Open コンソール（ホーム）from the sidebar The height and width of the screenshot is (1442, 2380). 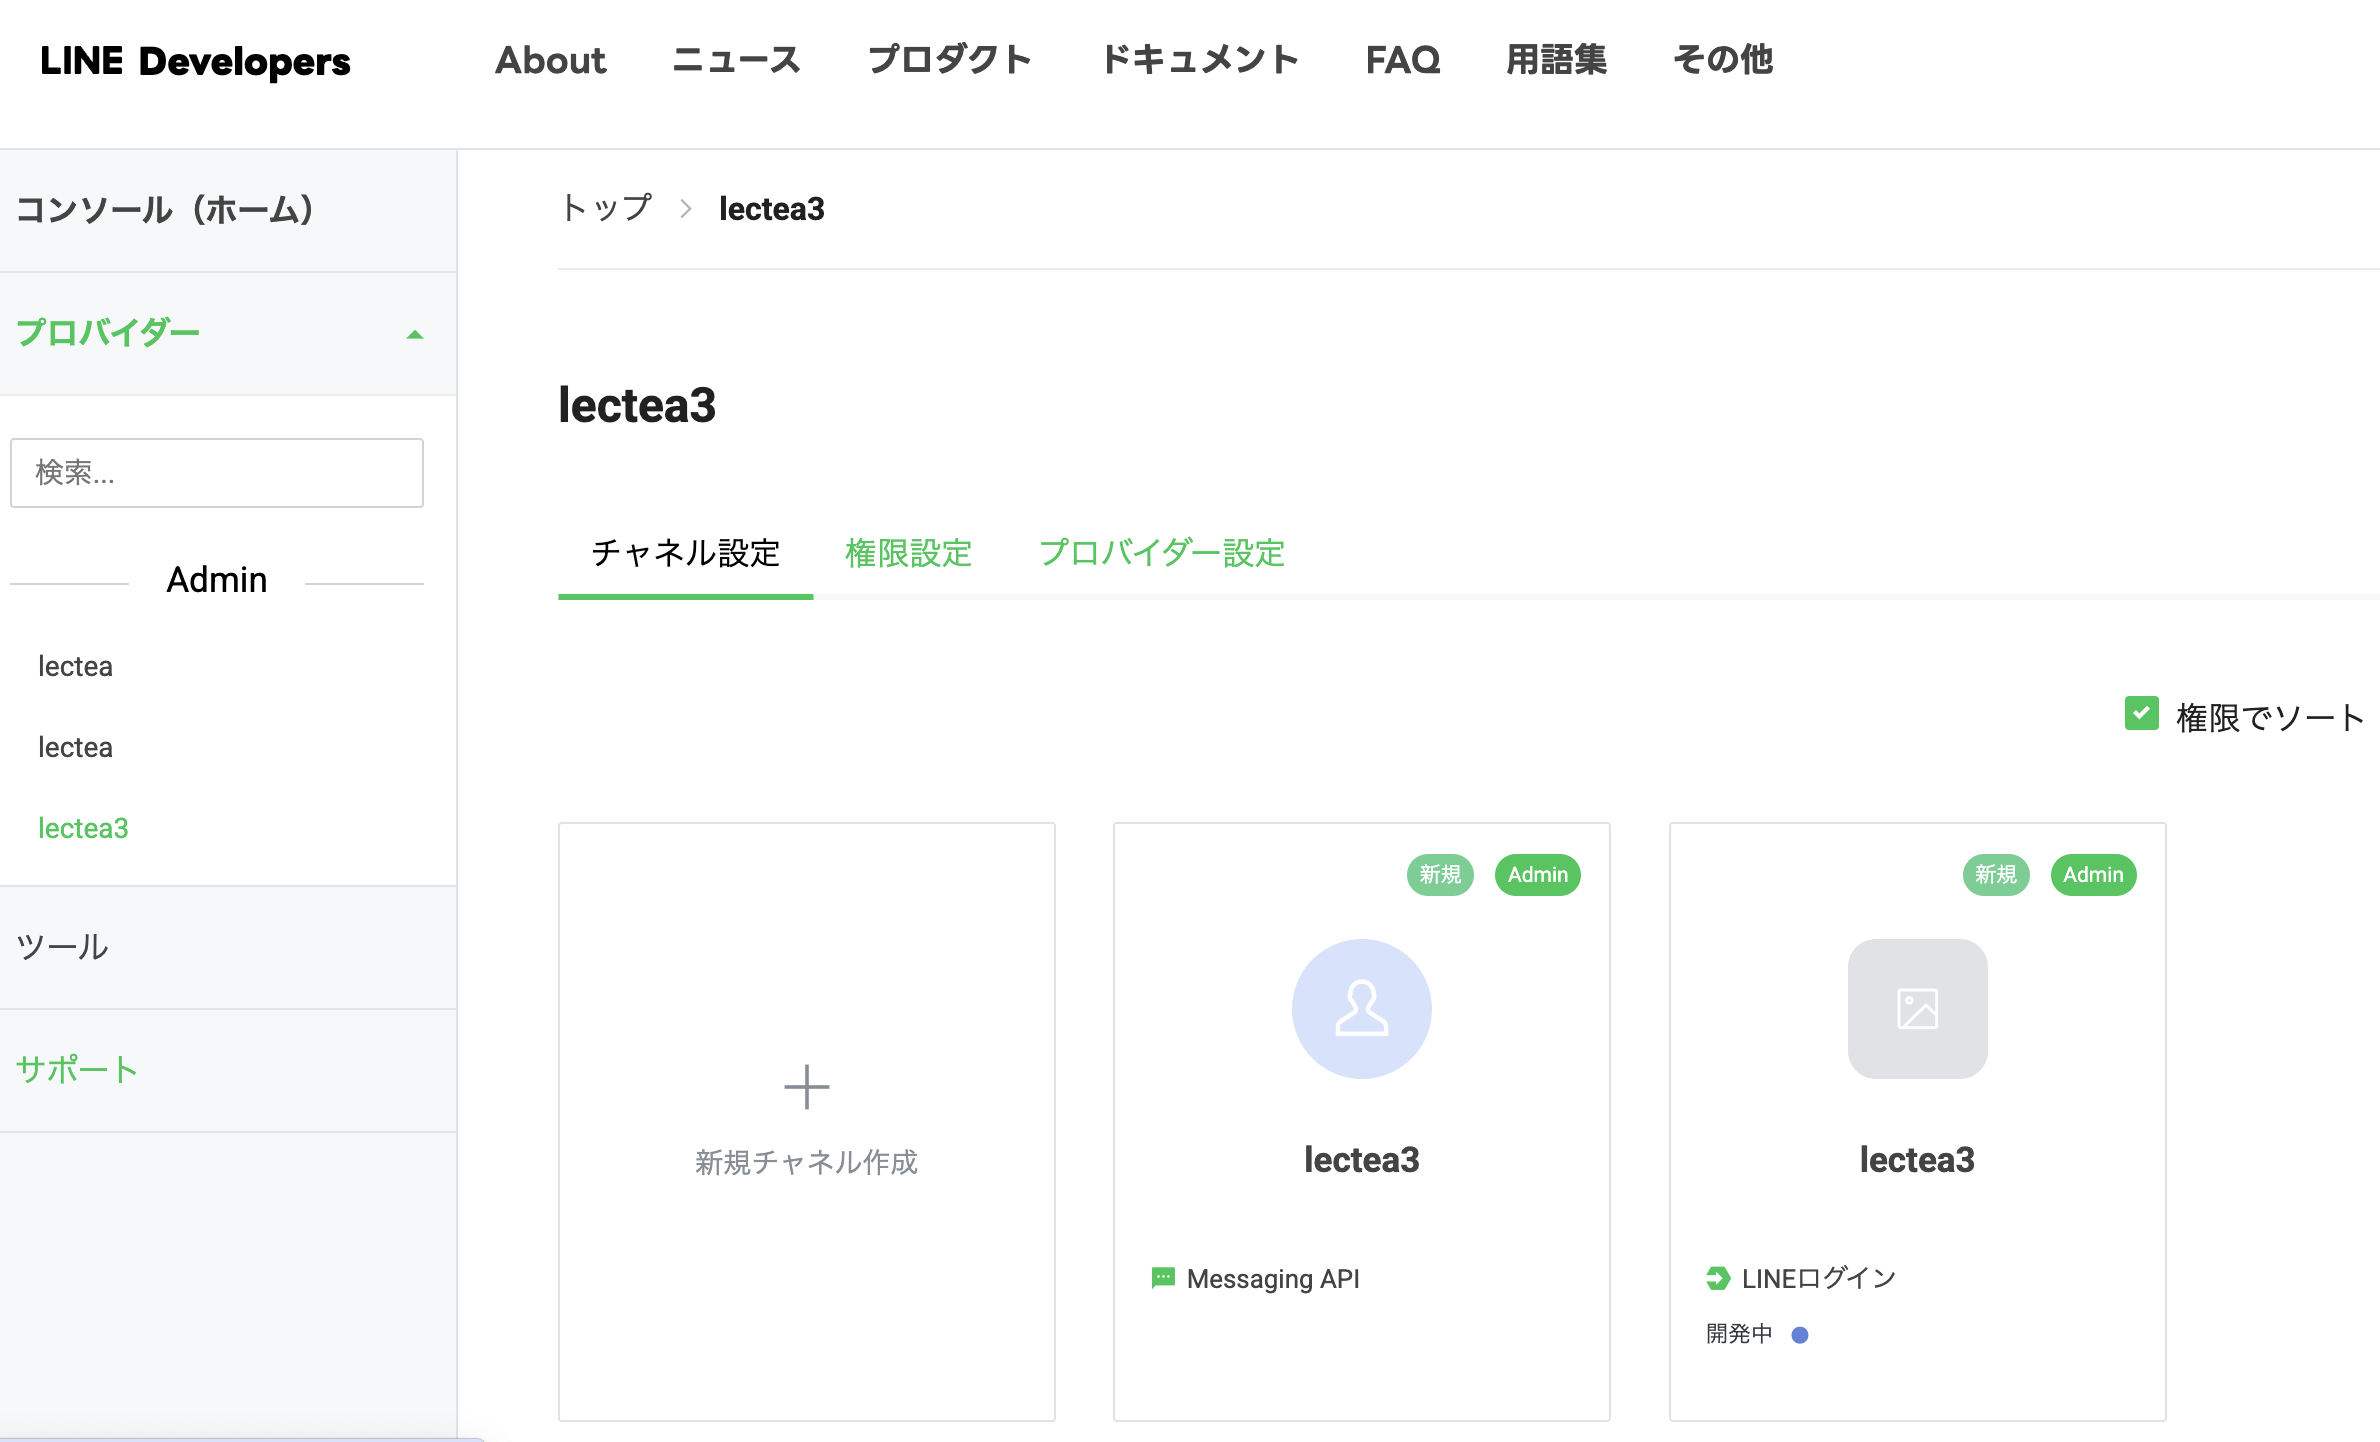click(x=166, y=210)
